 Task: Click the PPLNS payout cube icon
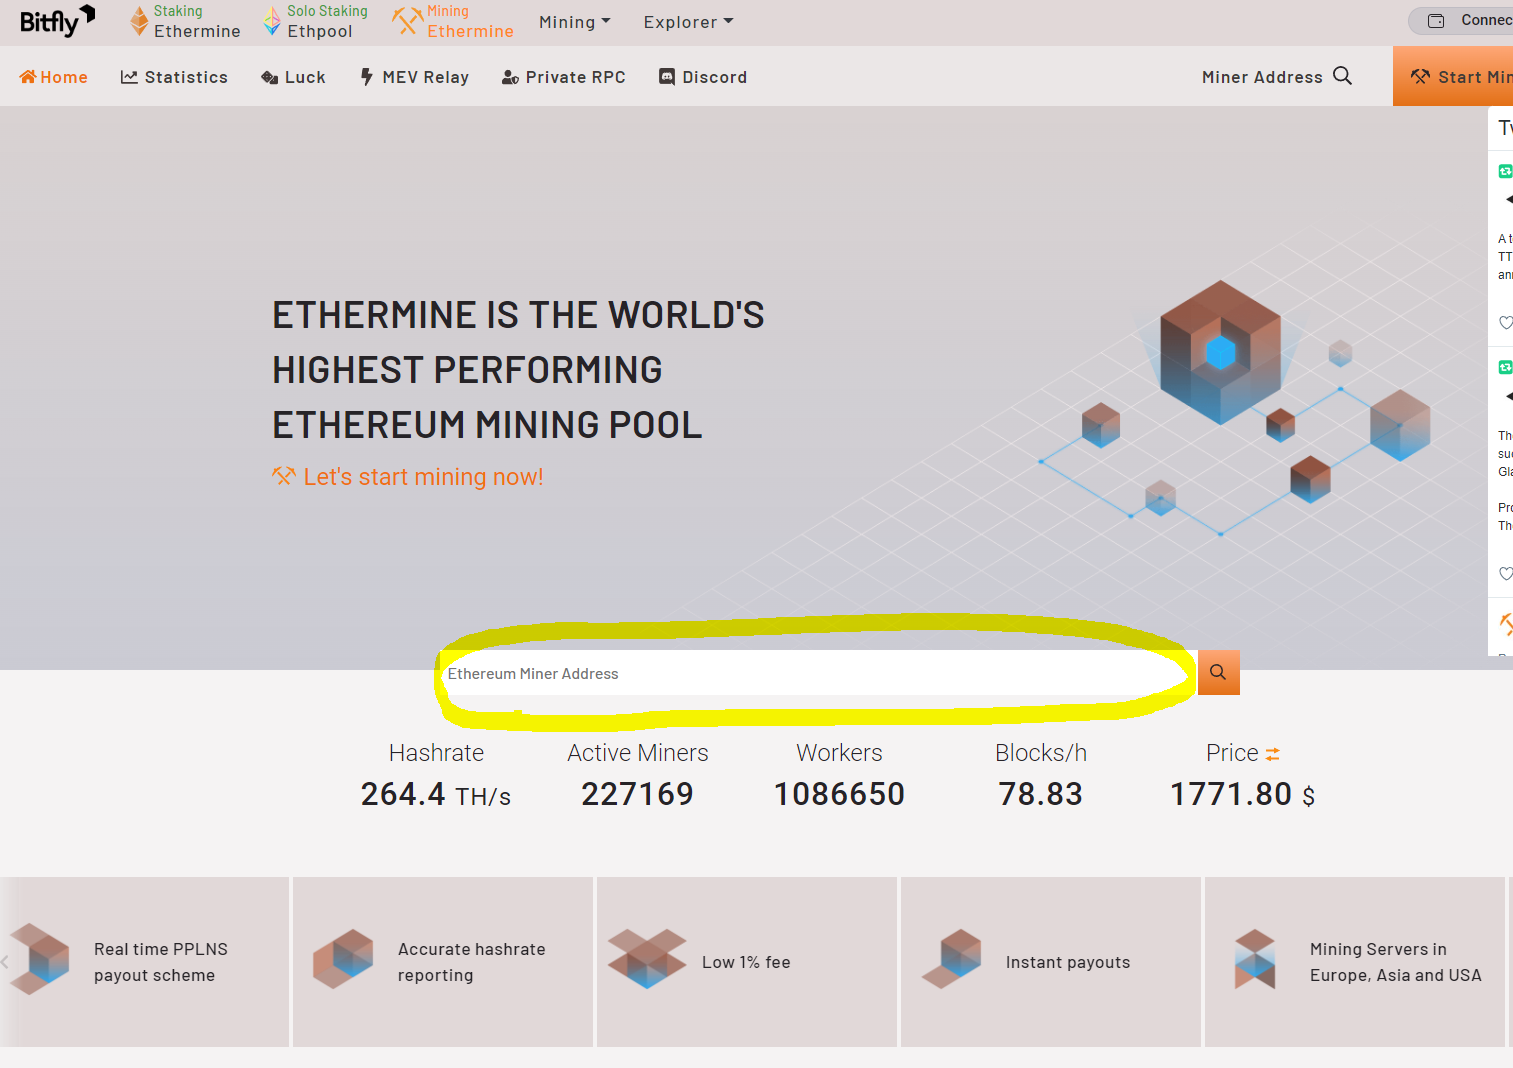[x=40, y=959]
